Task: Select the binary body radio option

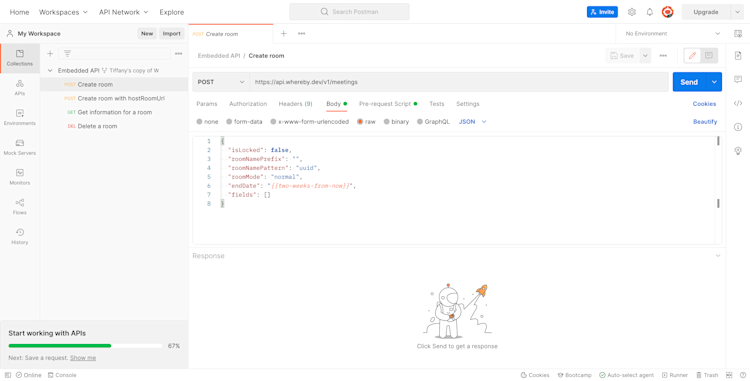Action: [x=397, y=122]
